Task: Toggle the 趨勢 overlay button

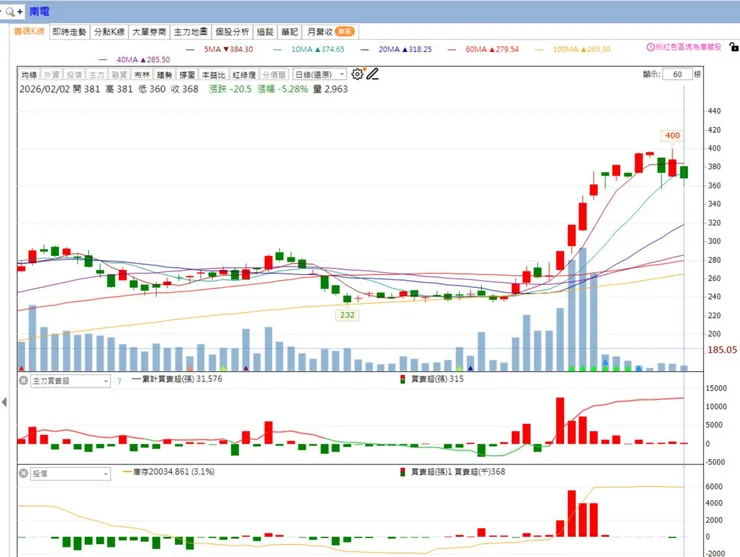Action: pyautogui.click(x=164, y=75)
